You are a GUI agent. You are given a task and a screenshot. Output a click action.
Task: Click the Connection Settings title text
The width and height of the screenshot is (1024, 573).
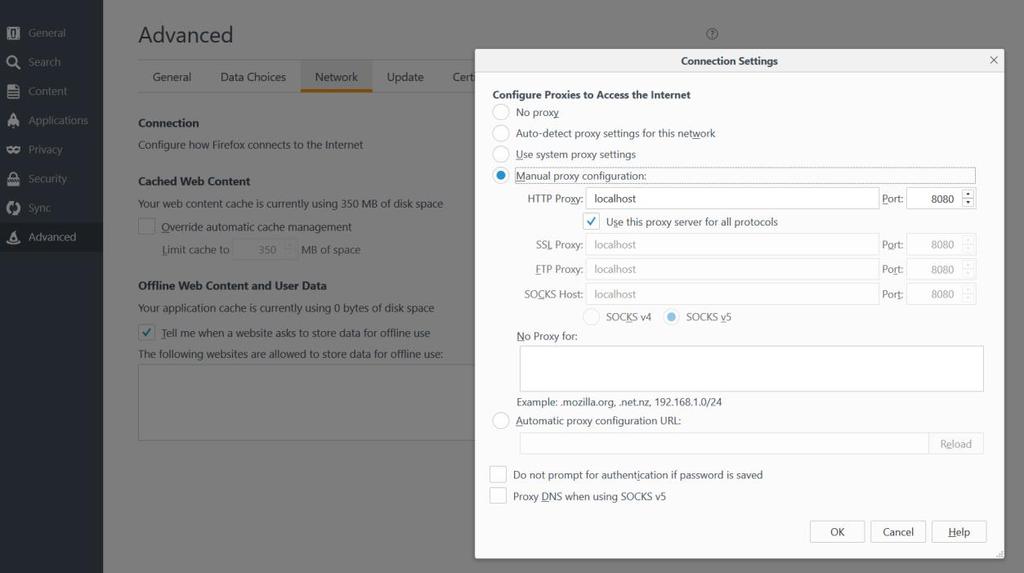click(729, 61)
